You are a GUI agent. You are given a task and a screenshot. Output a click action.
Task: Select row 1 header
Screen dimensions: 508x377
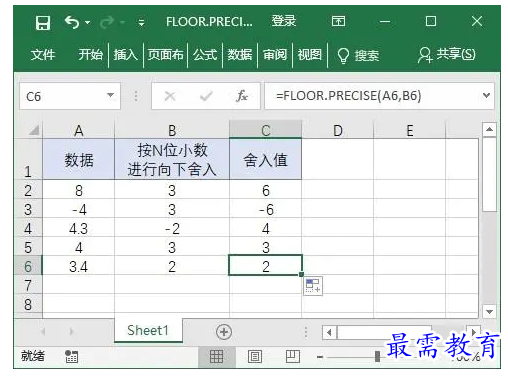[28, 159]
